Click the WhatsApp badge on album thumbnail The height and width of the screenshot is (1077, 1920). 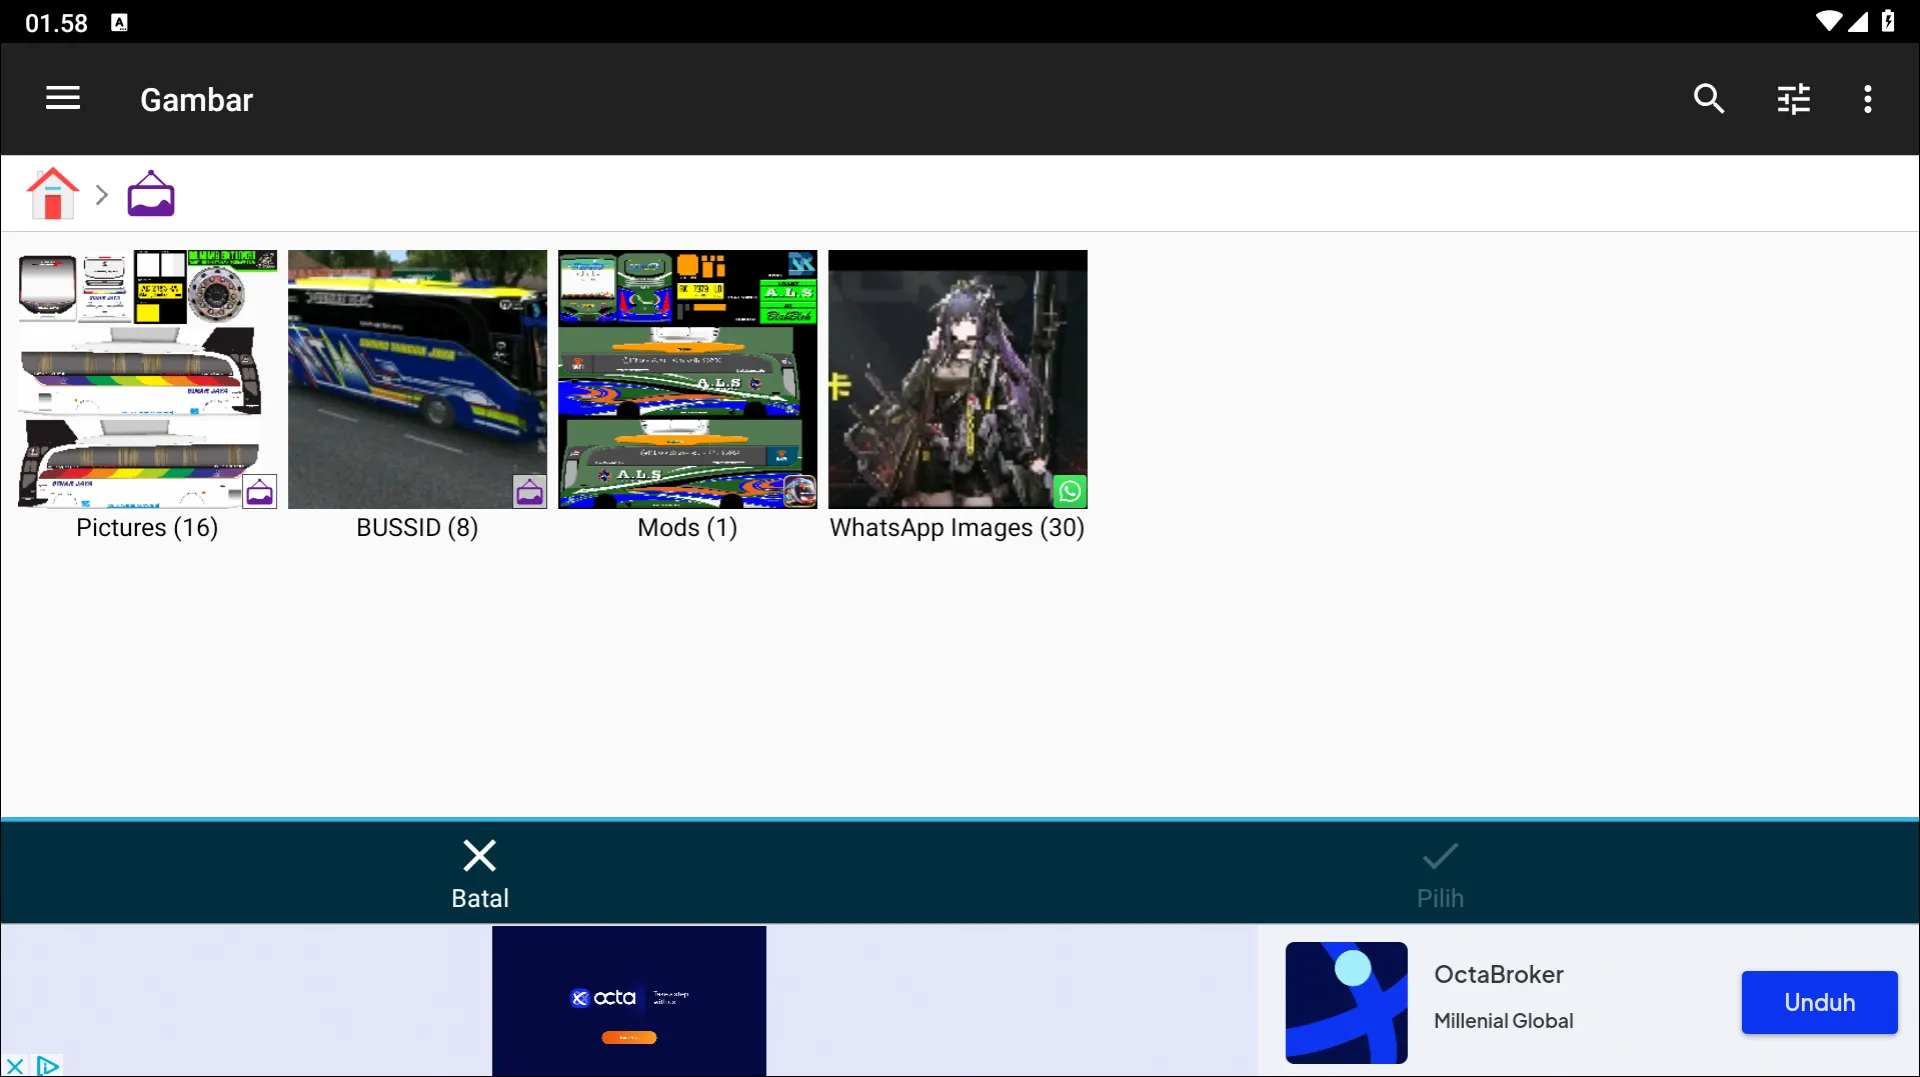click(1069, 491)
